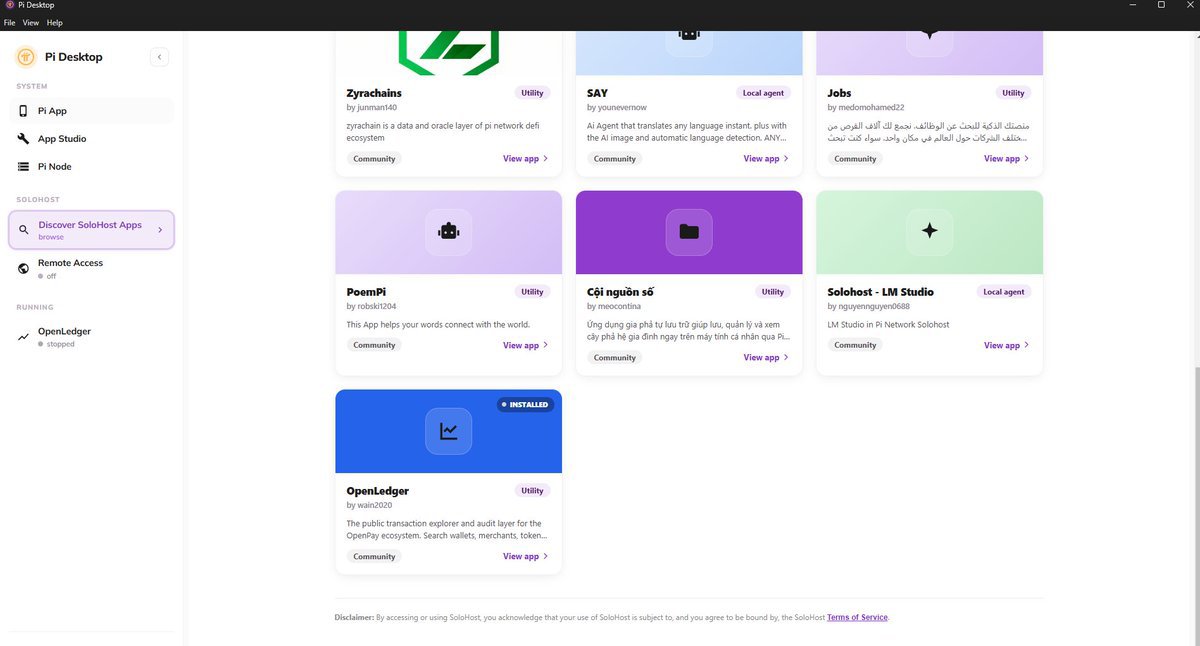Click the Community badge on Zyrachains

tap(374, 159)
